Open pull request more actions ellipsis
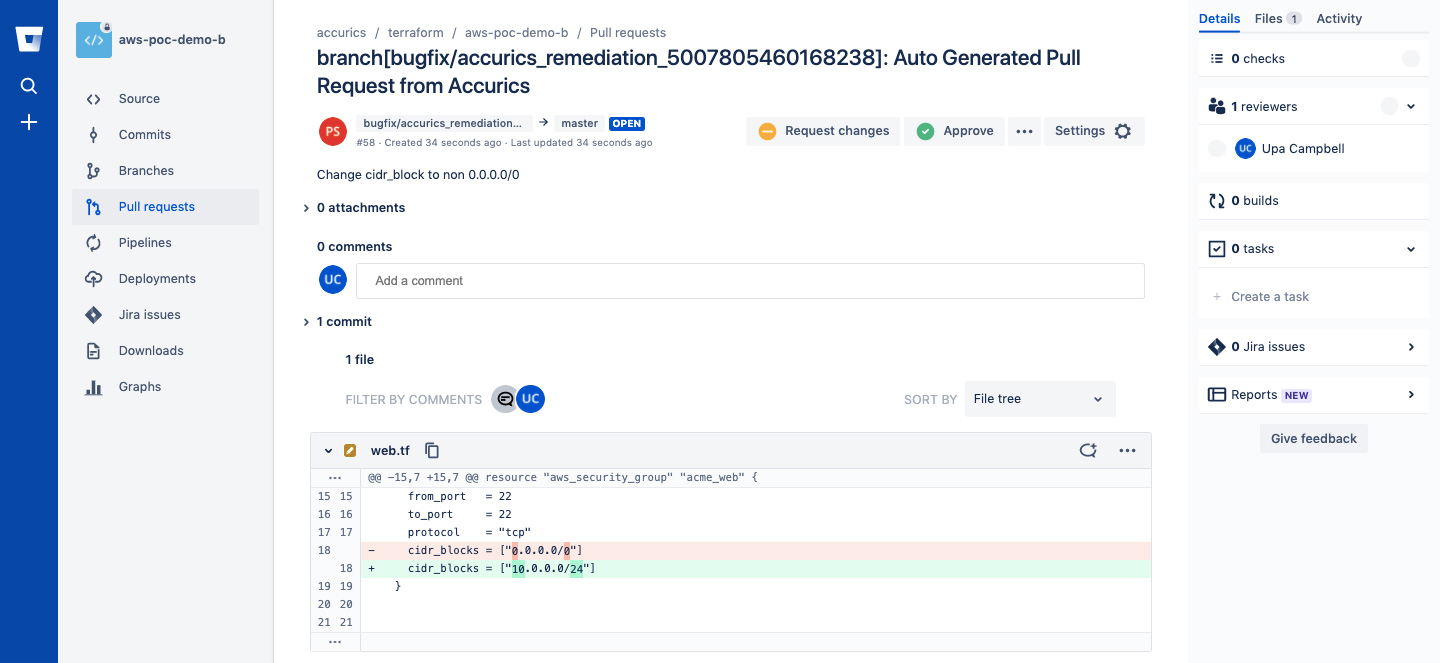This screenshot has width=1440, height=663. (1024, 131)
